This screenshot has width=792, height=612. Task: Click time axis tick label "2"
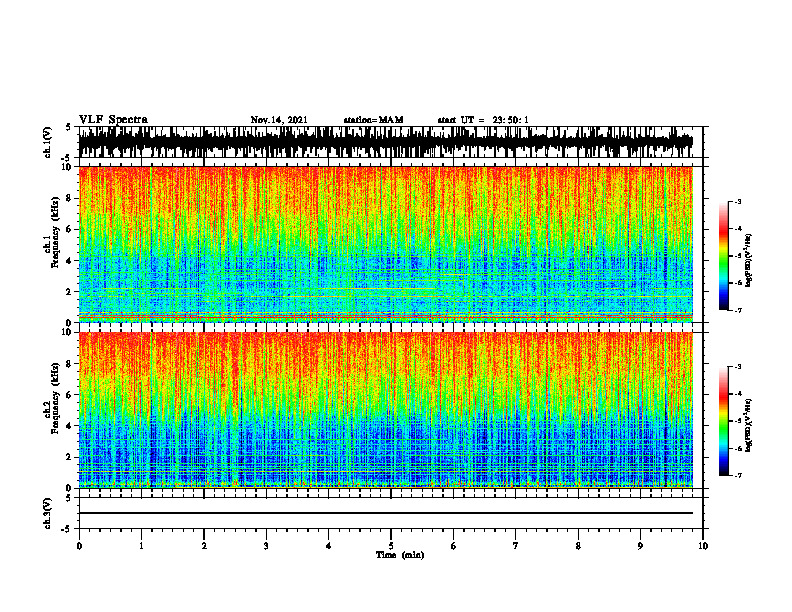point(204,546)
